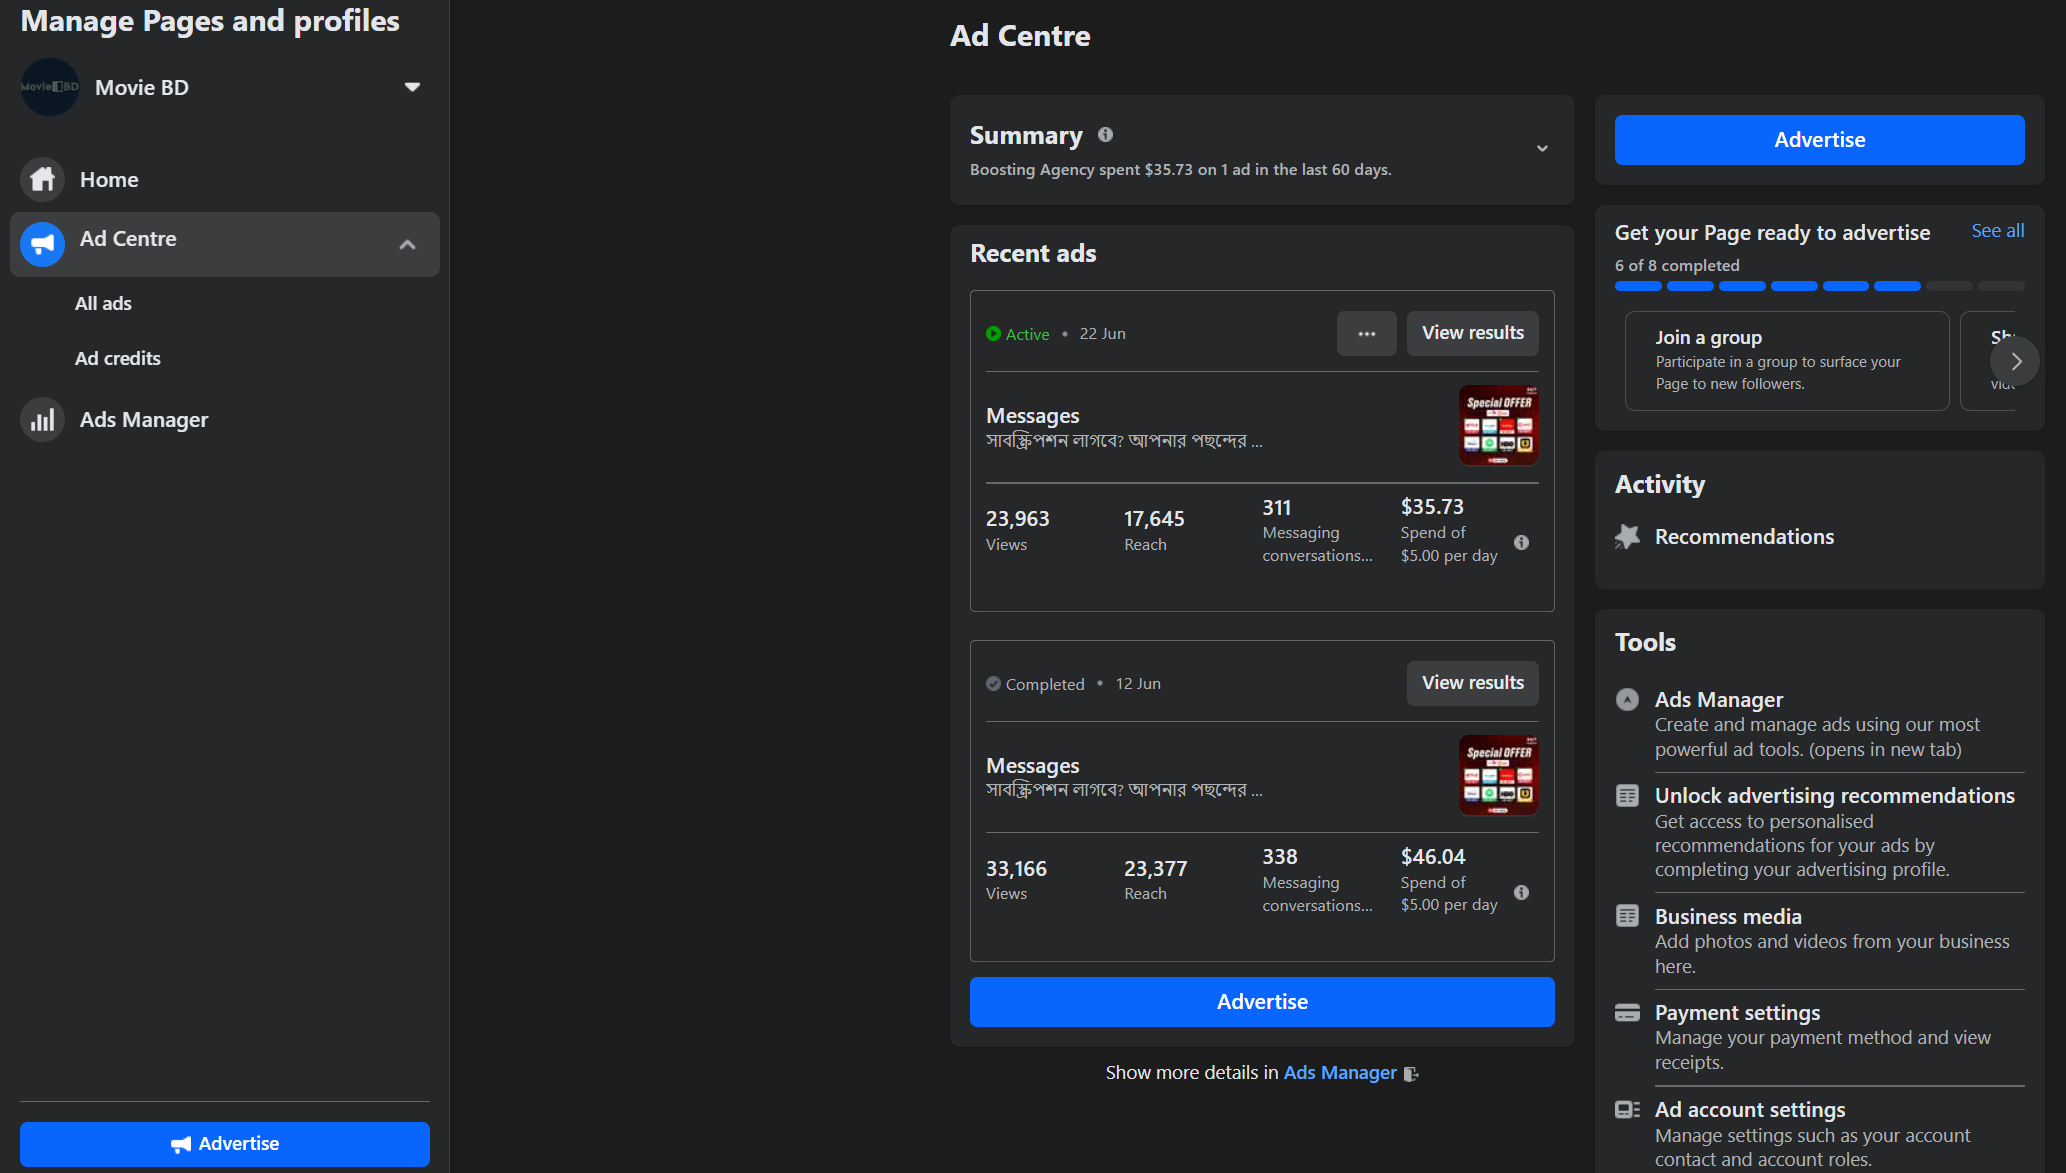View results for the 12 Jun completed ad

(x=1472, y=683)
